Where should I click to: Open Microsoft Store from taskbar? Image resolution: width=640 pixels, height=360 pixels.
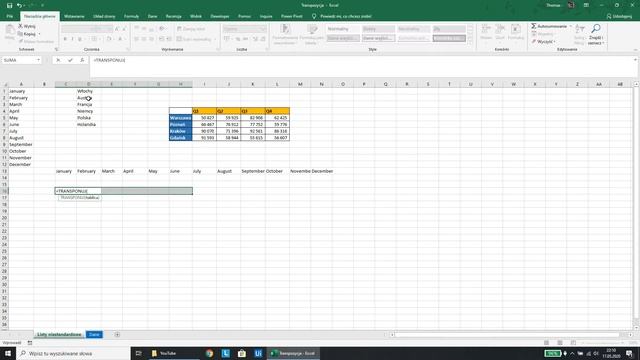tap(242, 353)
